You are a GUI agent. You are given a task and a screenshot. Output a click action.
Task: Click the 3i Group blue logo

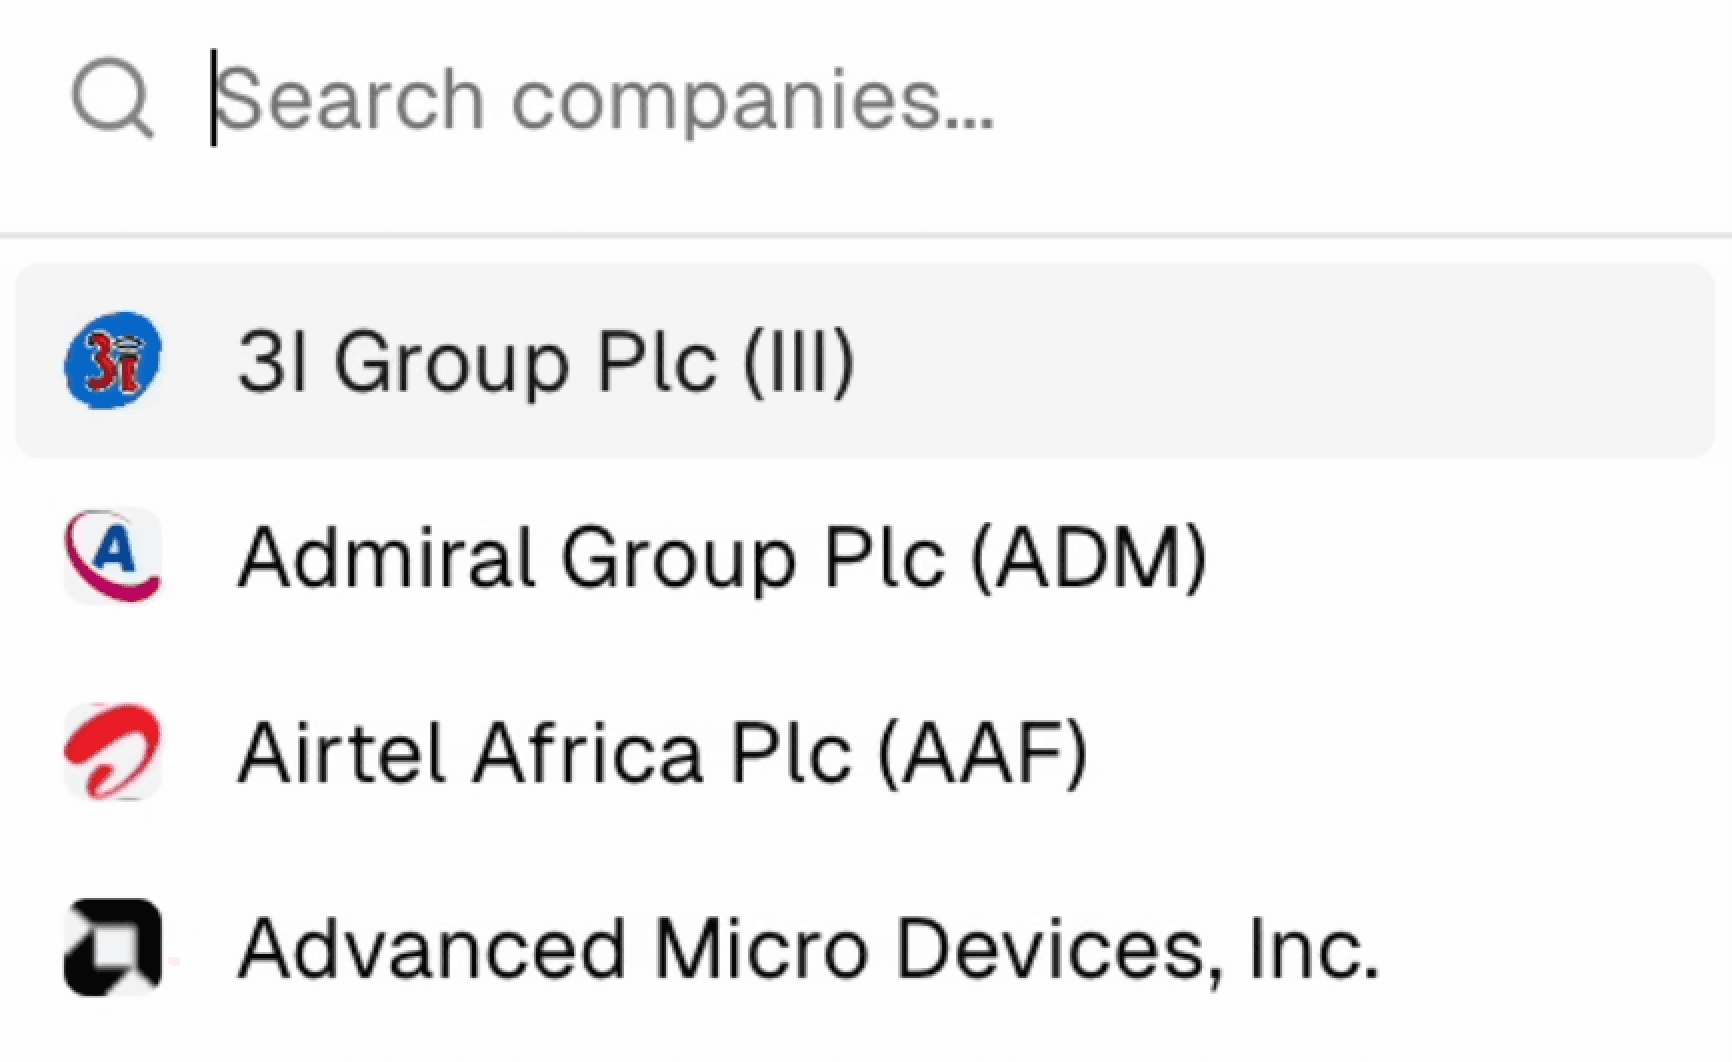[112, 360]
